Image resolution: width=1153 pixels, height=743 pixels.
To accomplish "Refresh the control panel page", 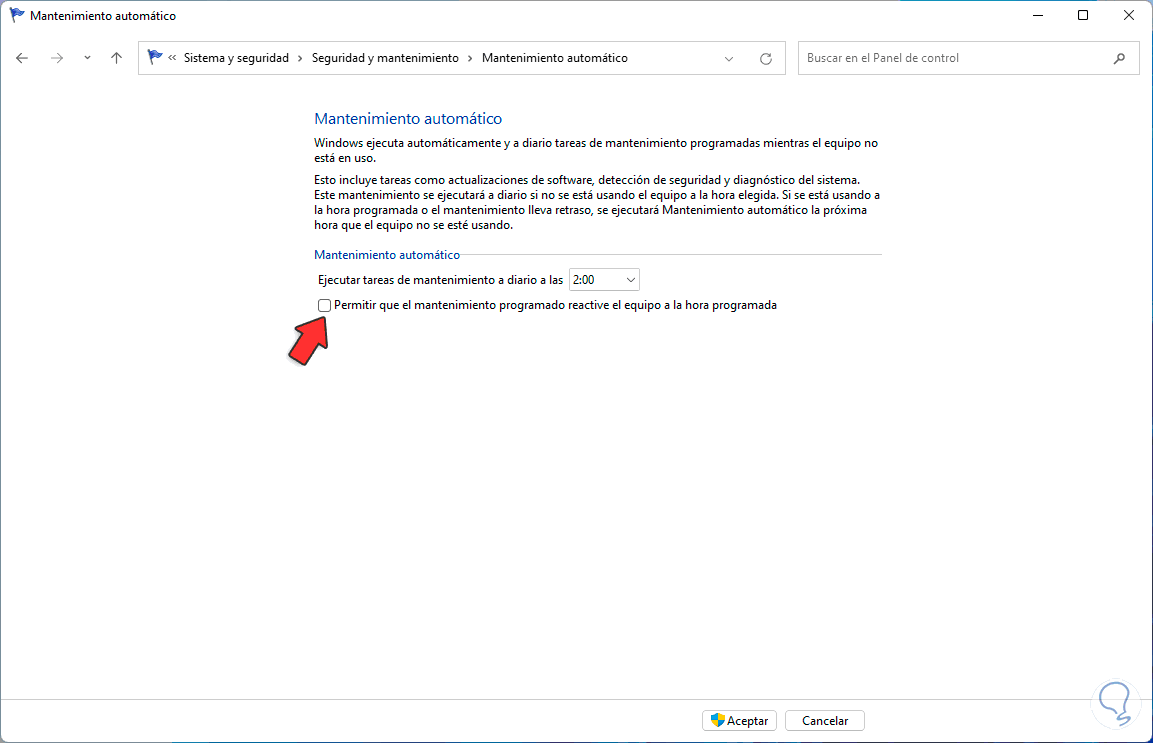I will 765,59.
